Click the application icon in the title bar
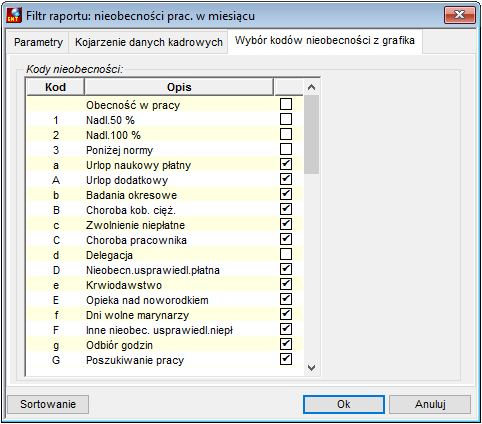Image resolution: width=482 pixels, height=424 pixels. 14,15
